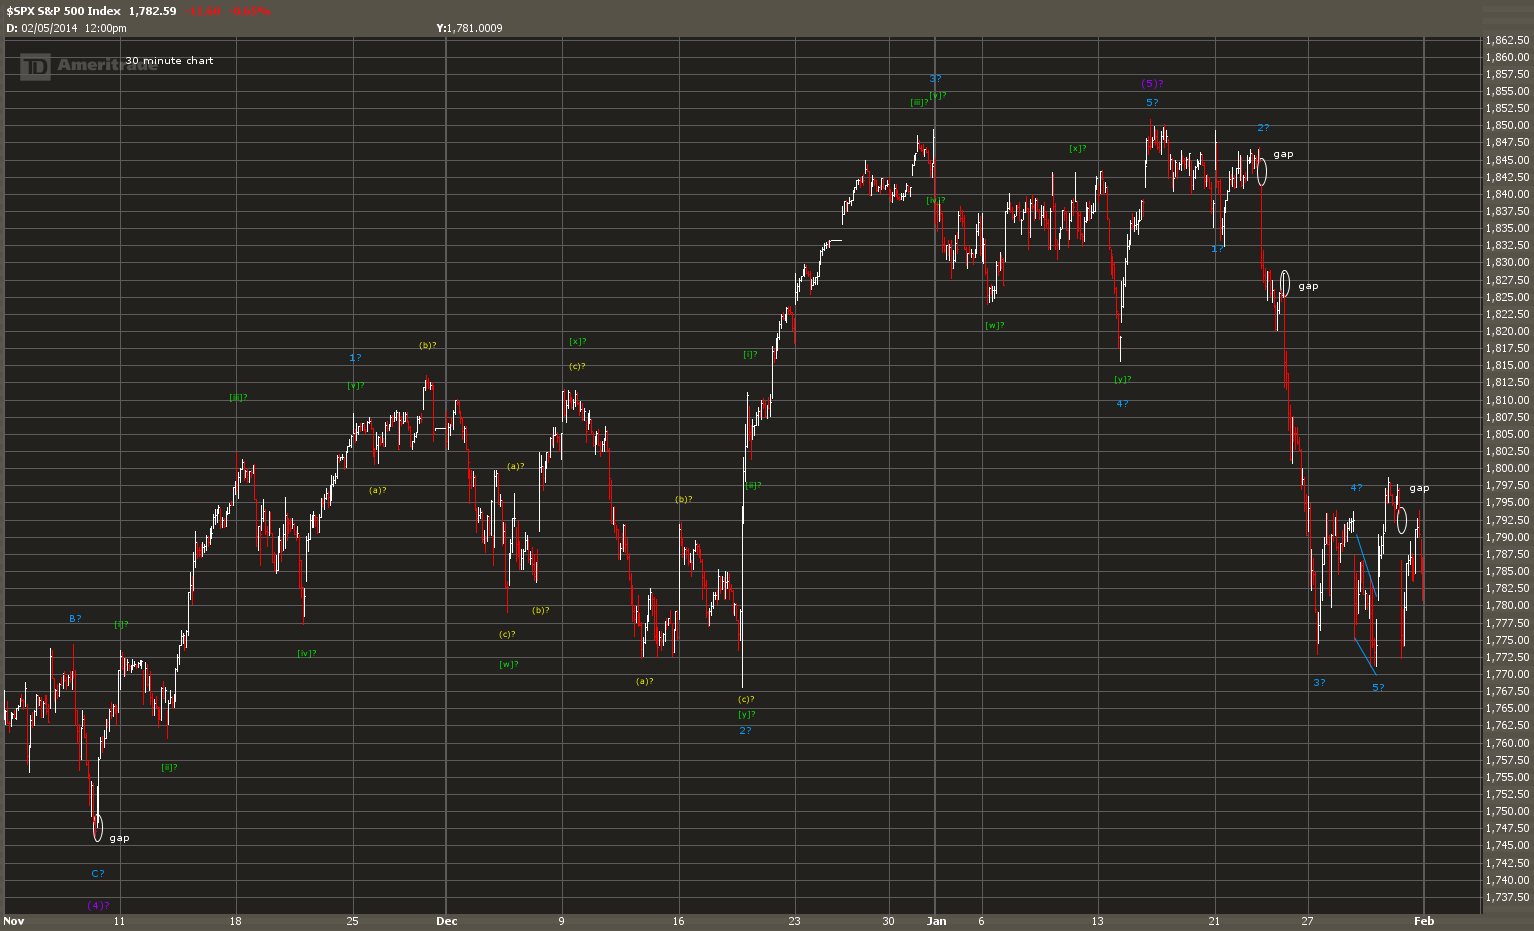Viewport: 1534px width, 931px height.
Task: Select the gap circle near the 1,792.50 level
Action: (x=1402, y=520)
